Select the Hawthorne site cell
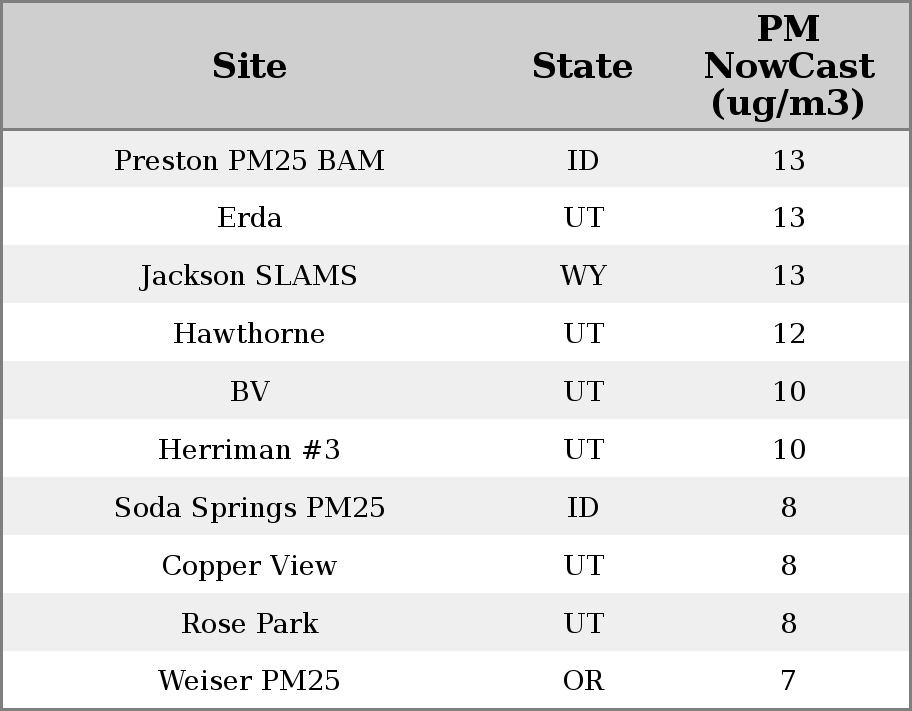Screen dimensions: 912x711 click(x=249, y=334)
